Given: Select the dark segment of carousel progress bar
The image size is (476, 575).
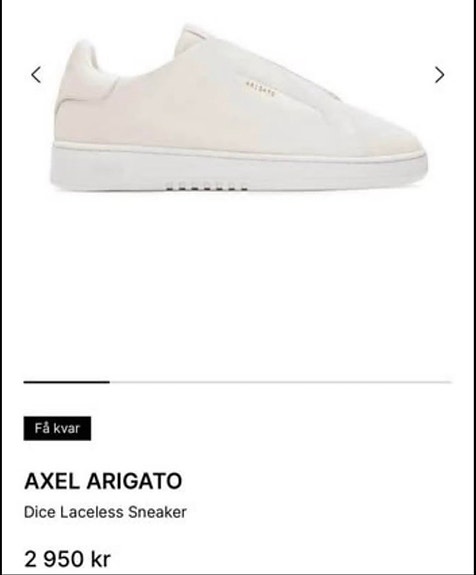Looking at the screenshot, I should coord(67,382).
